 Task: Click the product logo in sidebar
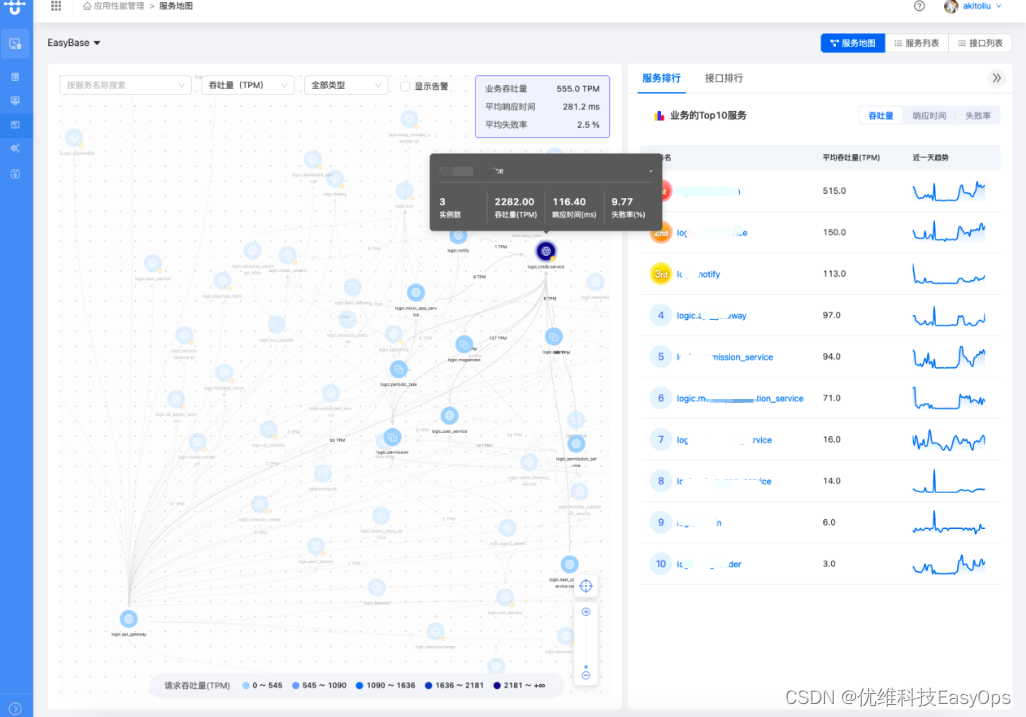click(15, 7)
